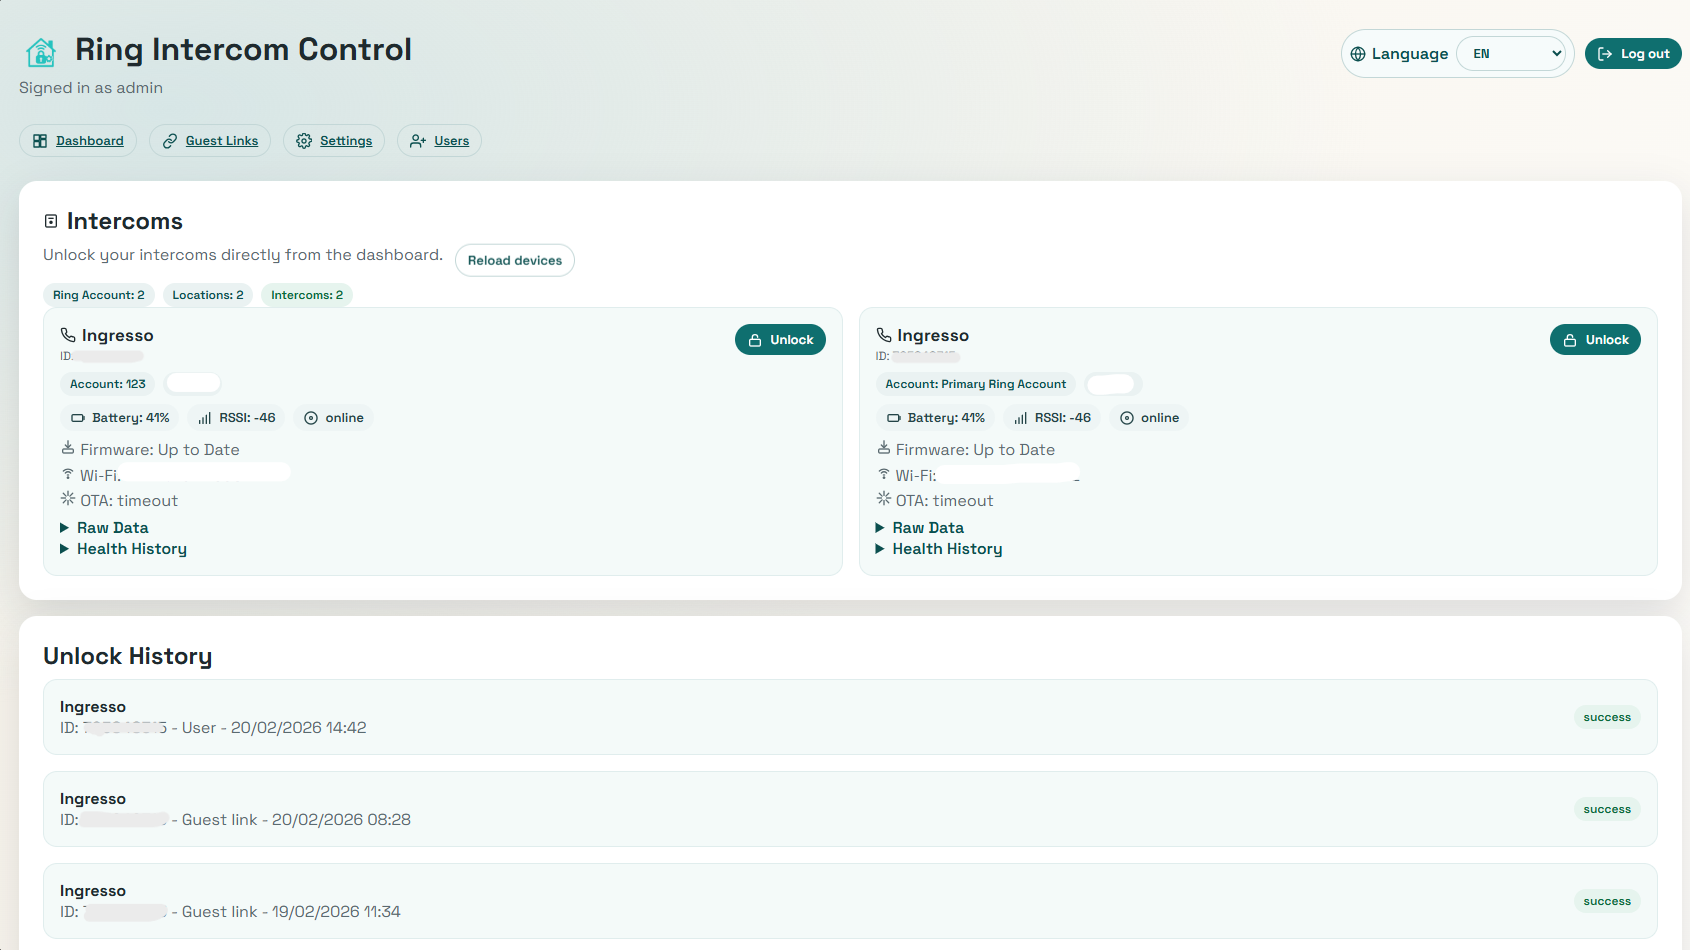1690x950 pixels.
Task: Unlock the left Ingresso intercom
Action: (x=780, y=339)
